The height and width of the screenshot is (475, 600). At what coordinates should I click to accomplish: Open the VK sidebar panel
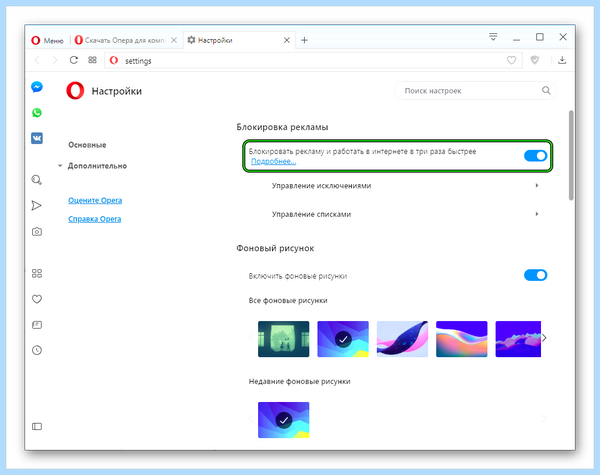tap(37, 138)
